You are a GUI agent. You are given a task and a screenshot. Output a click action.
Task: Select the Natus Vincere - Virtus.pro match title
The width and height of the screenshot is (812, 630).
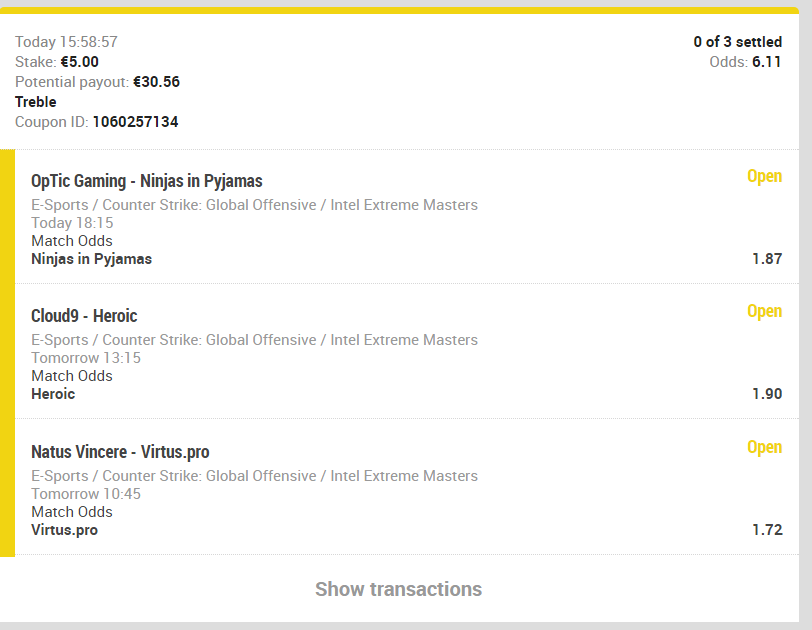120,452
